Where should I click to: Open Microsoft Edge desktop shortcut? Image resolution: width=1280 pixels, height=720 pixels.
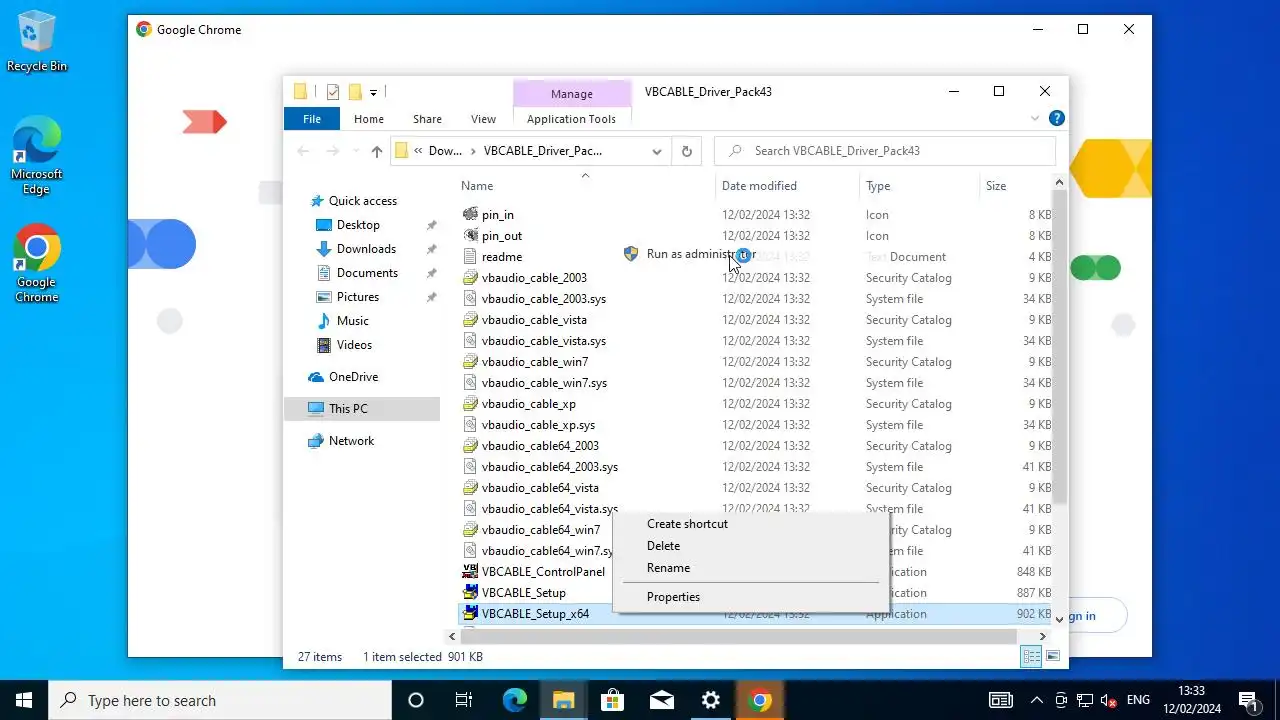[37, 155]
